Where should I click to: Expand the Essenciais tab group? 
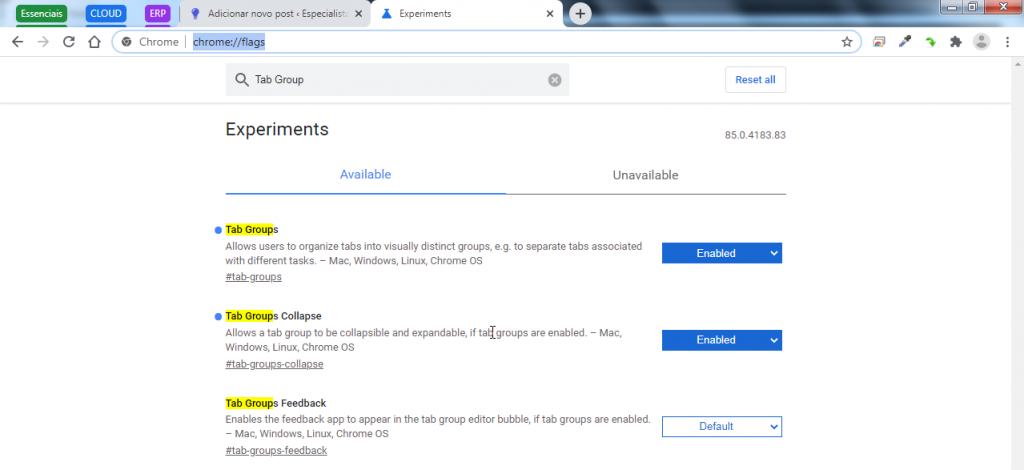tap(41, 14)
